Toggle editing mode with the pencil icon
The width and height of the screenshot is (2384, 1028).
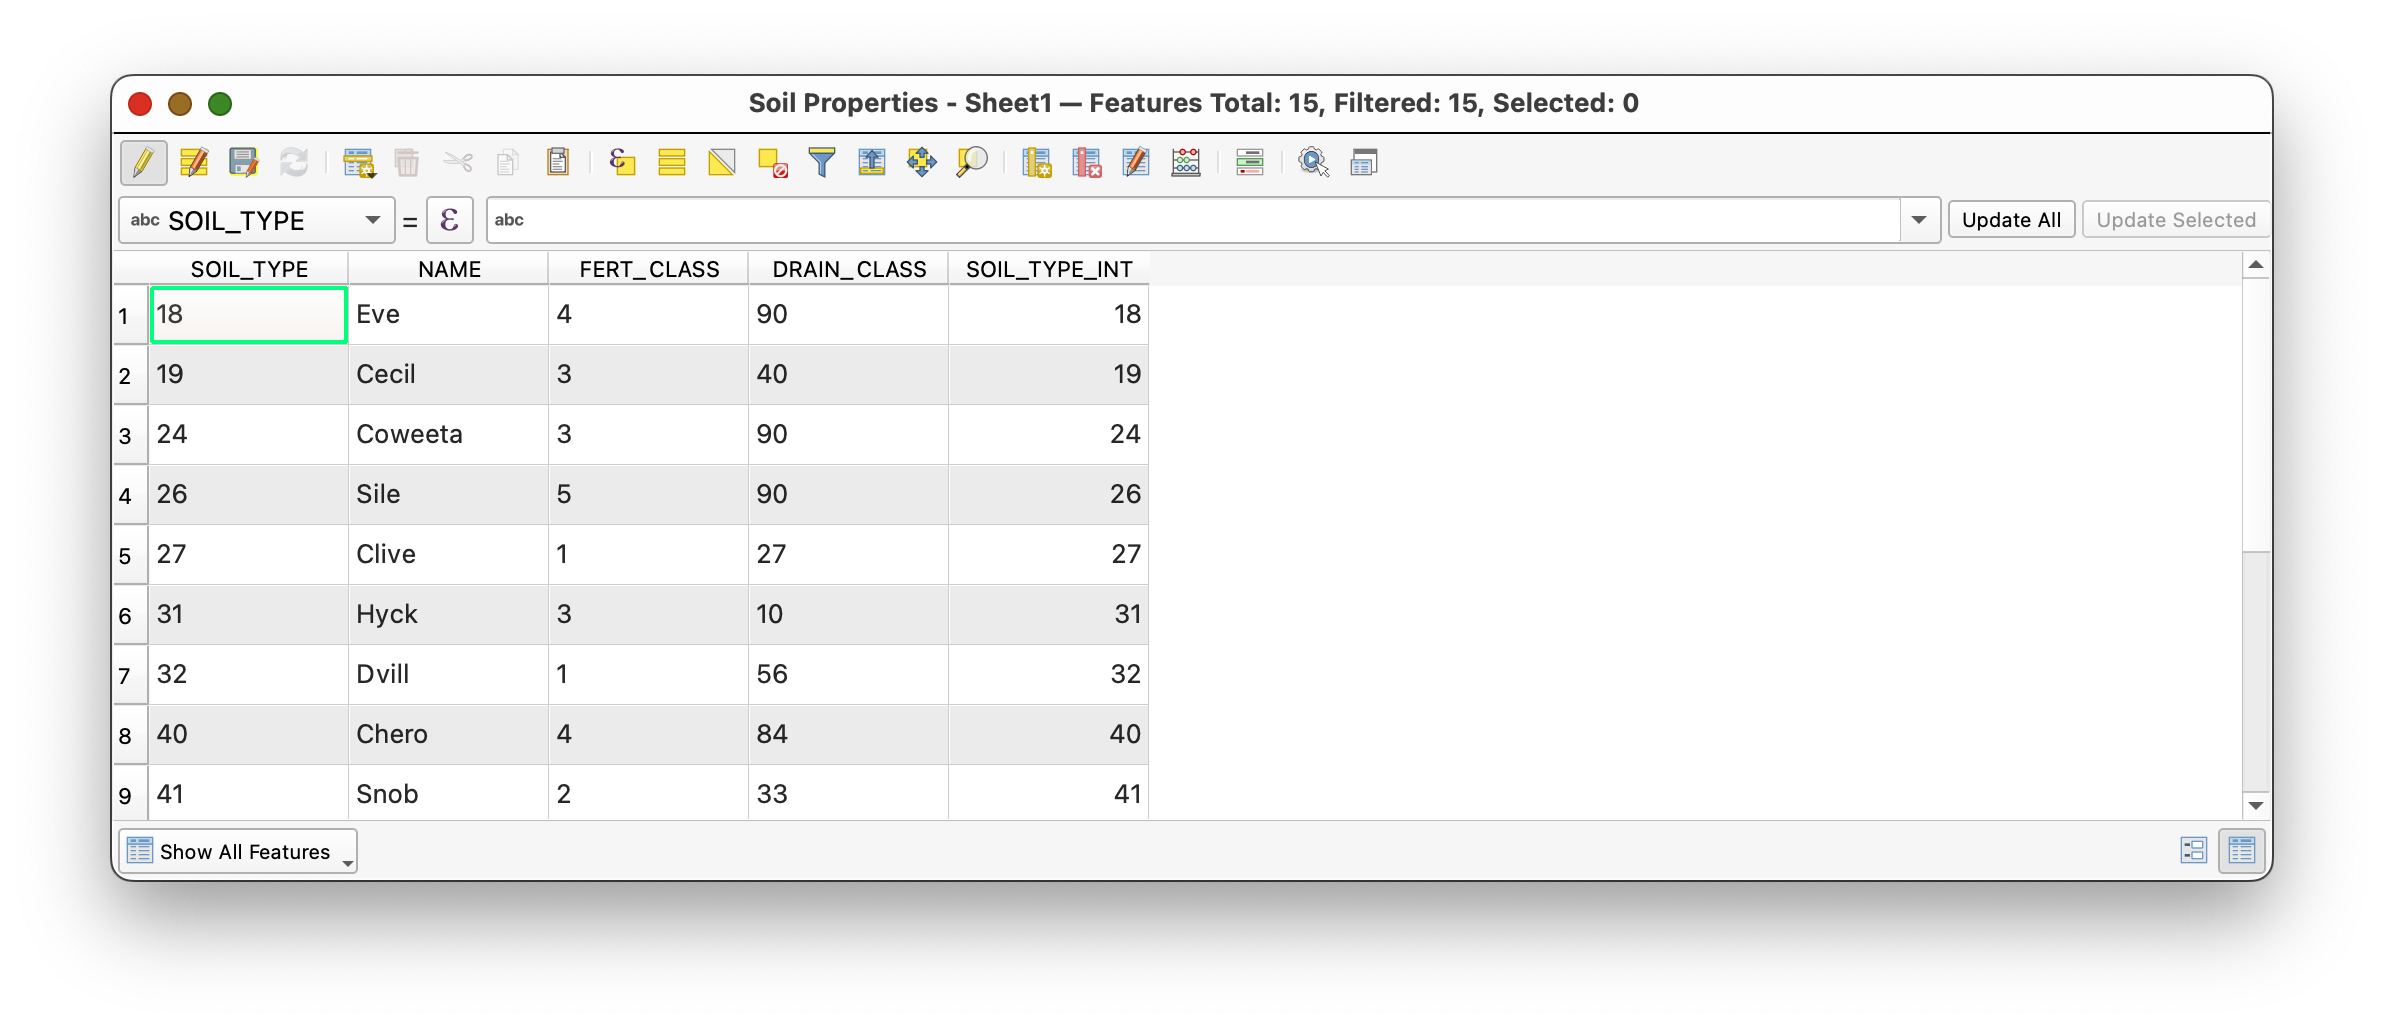point(143,162)
